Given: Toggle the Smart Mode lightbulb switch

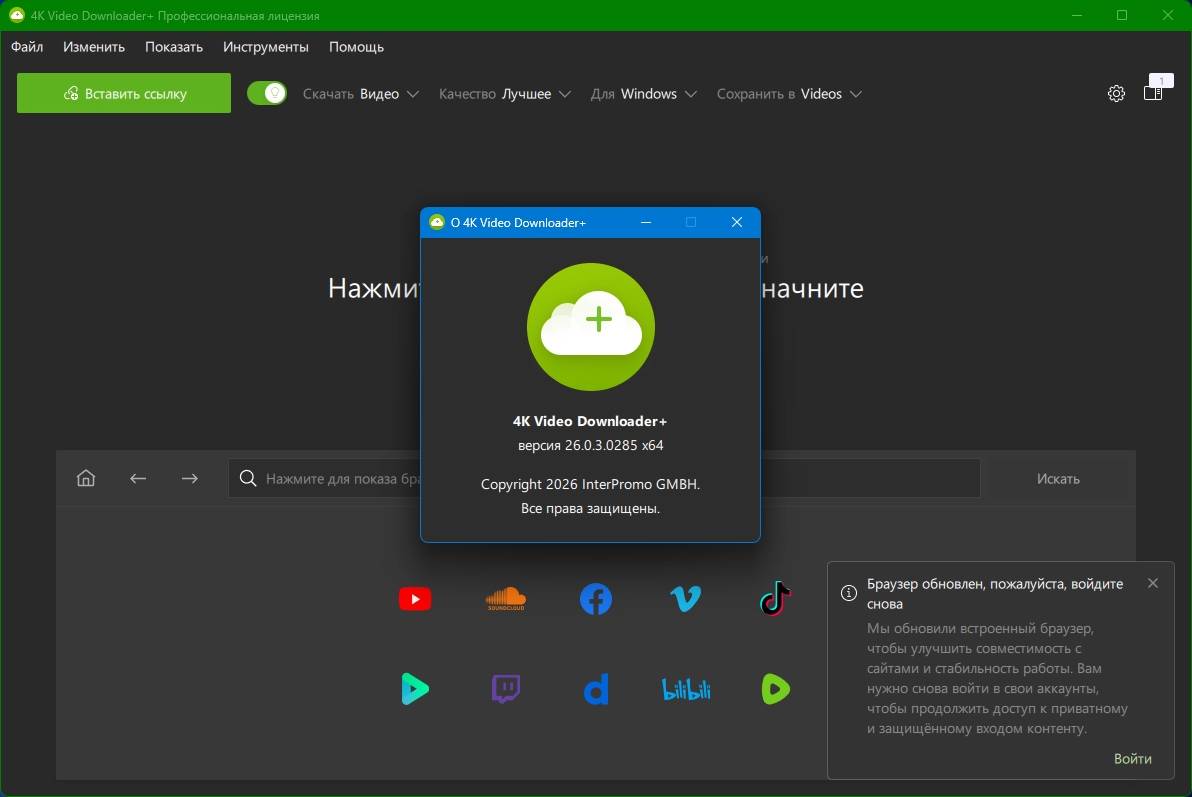Looking at the screenshot, I should [267, 94].
